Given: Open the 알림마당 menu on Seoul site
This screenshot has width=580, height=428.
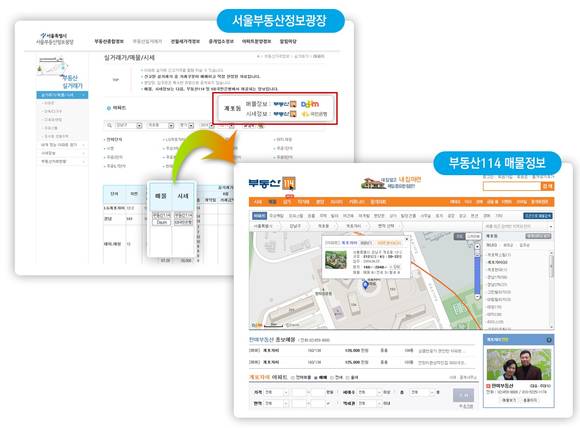Looking at the screenshot, I should (288, 41).
